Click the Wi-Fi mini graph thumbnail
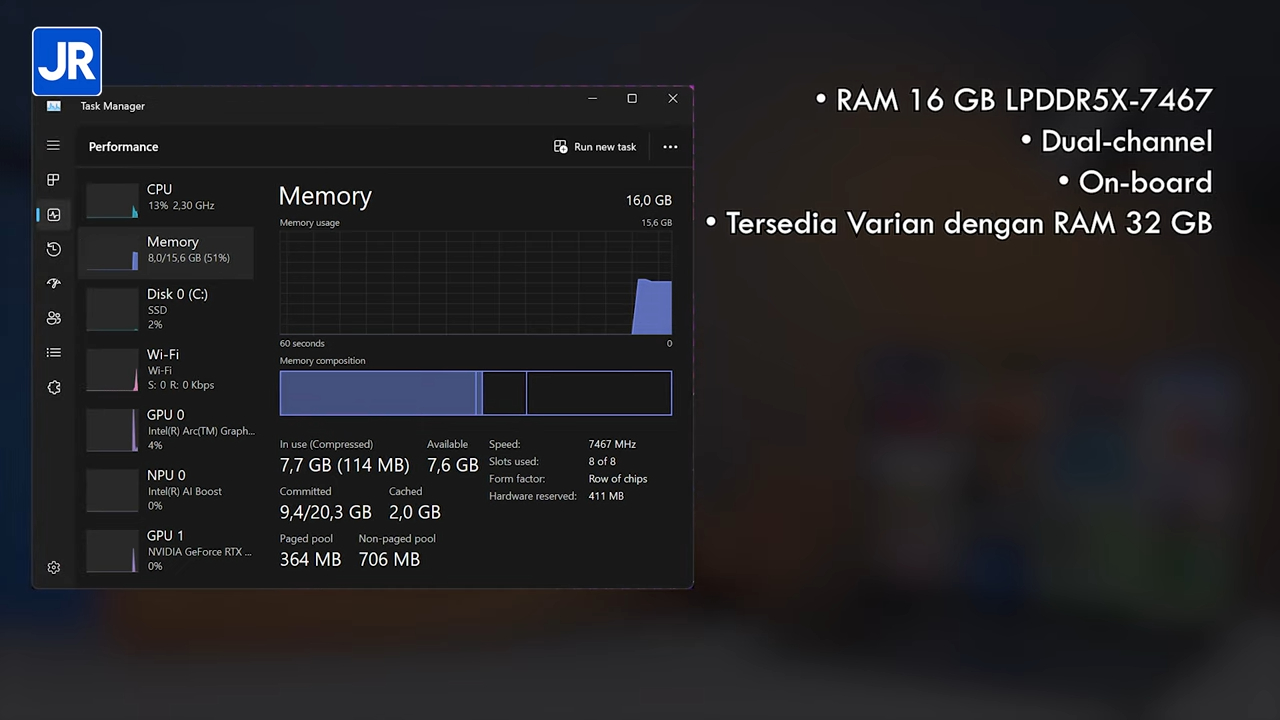The image size is (1280, 720). click(112, 369)
